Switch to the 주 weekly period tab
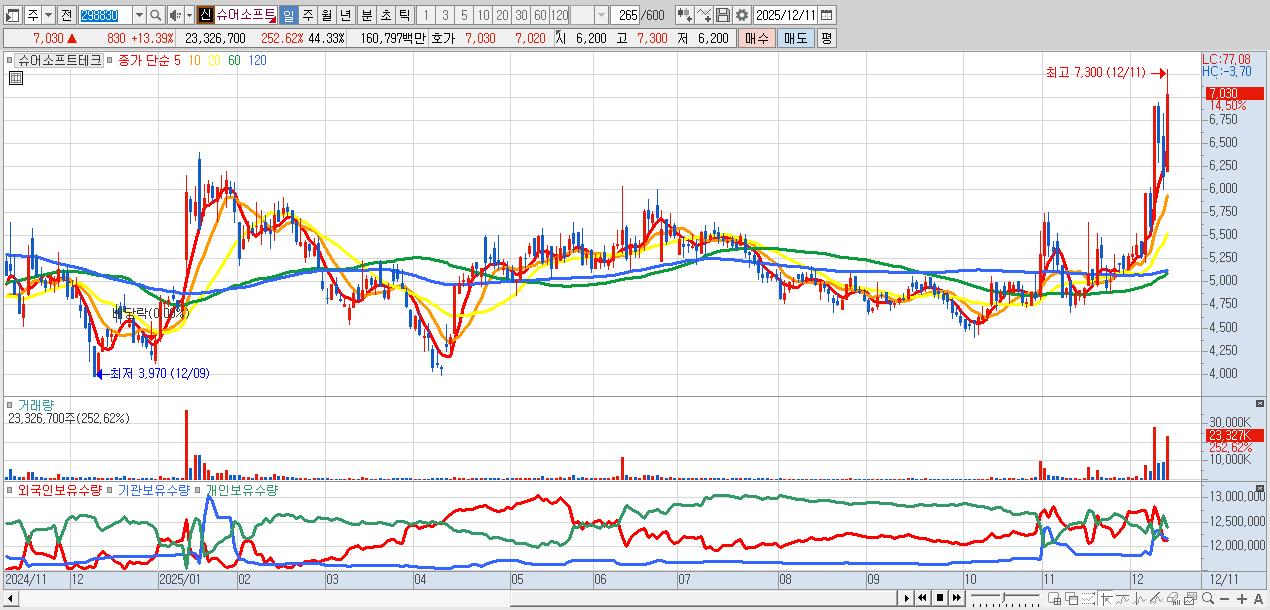Screen dimensions: 1270x610 (308, 15)
